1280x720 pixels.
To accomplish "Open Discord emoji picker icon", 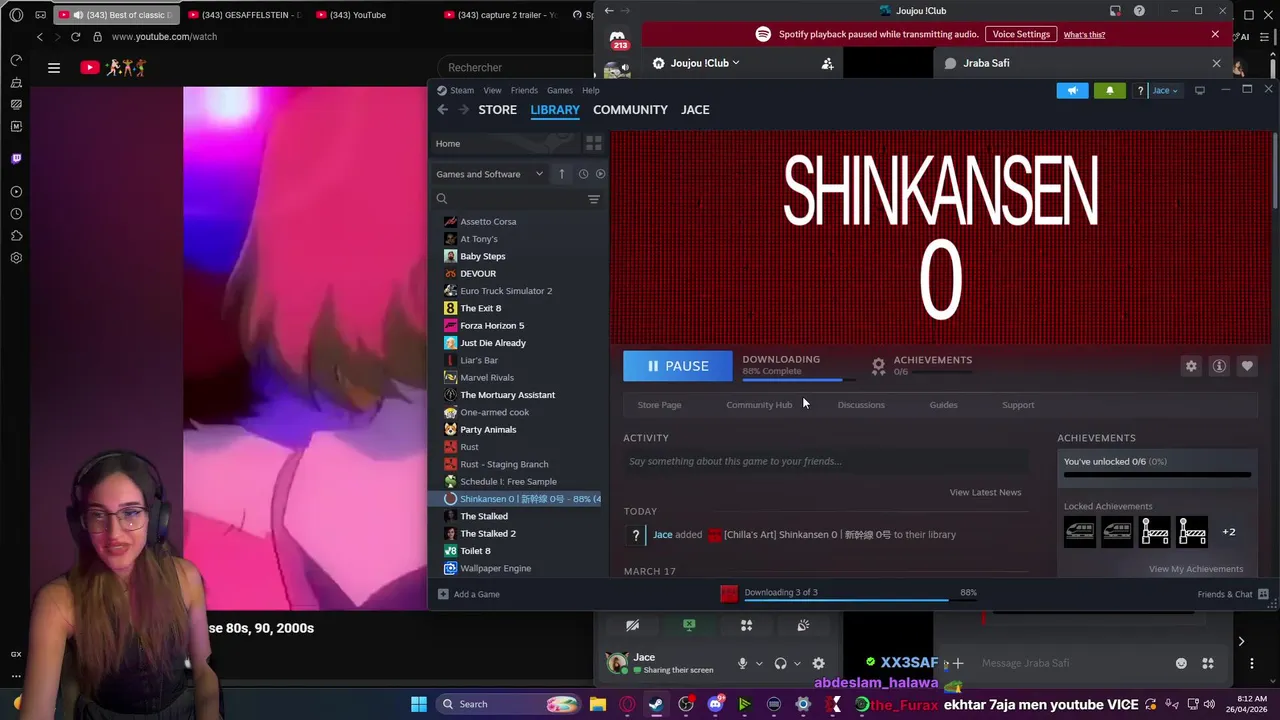I will pyautogui.click(x=1181, y=663).
